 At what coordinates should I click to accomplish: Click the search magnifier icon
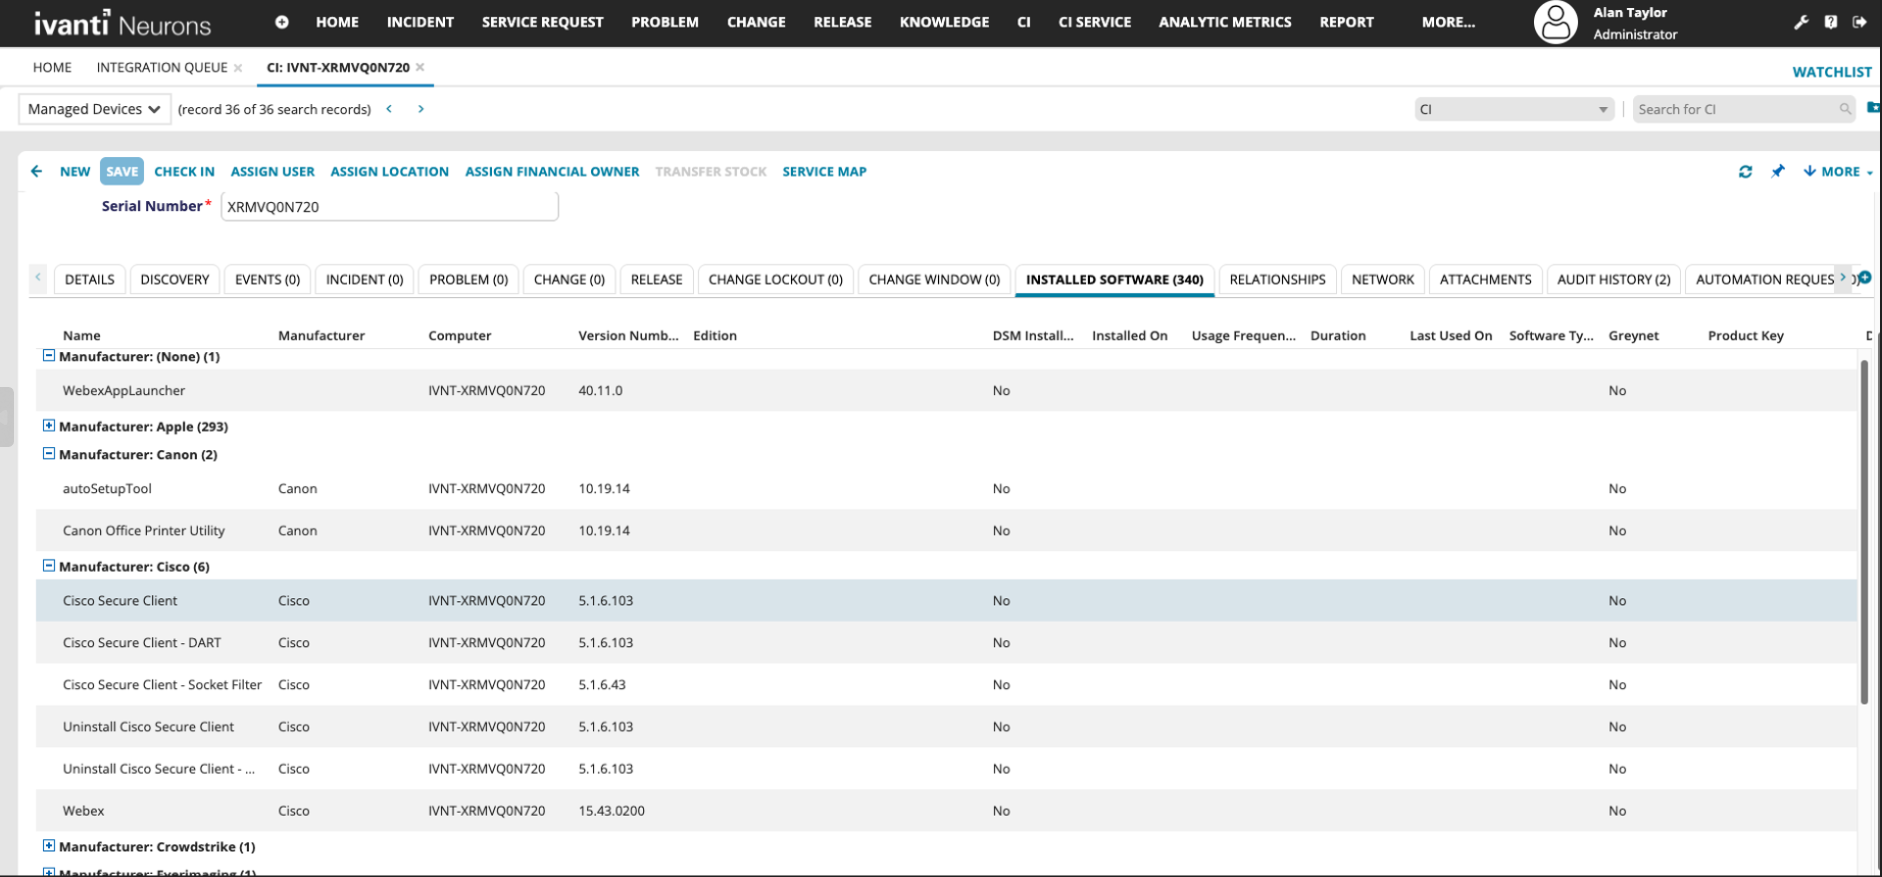(1844, 109)
